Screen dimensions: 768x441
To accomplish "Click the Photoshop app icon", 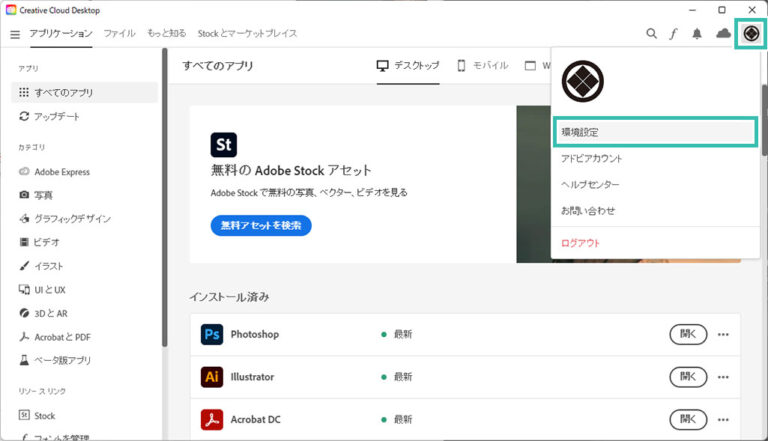I will point(212,334).
